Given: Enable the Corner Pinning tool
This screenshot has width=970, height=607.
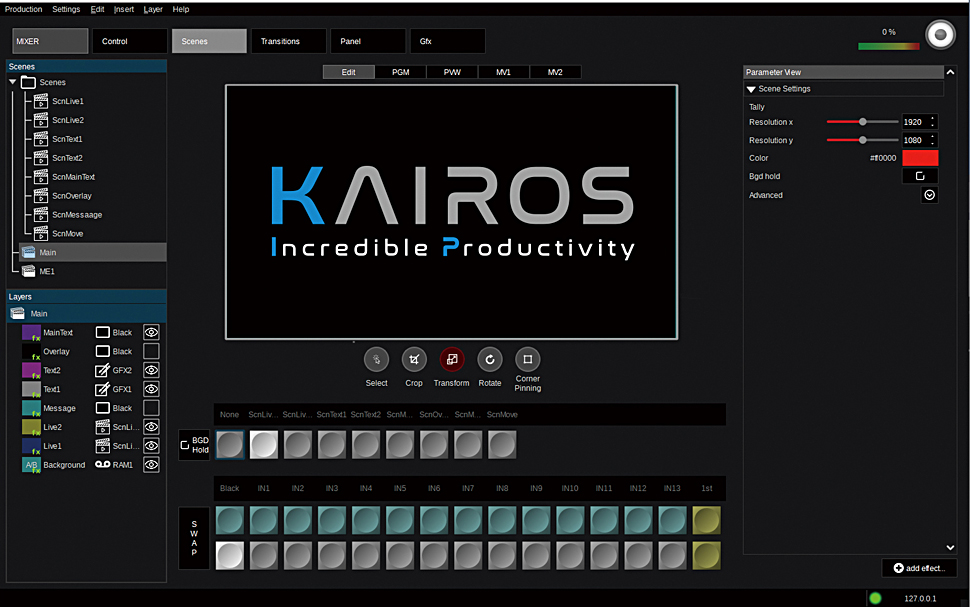Looking at the screenshot, I should 528,359.
